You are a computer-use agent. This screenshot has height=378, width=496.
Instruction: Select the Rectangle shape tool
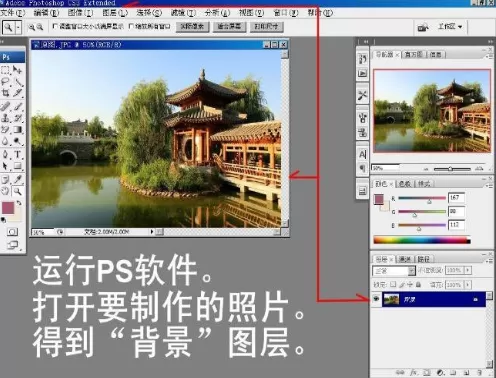pos(18,166)
